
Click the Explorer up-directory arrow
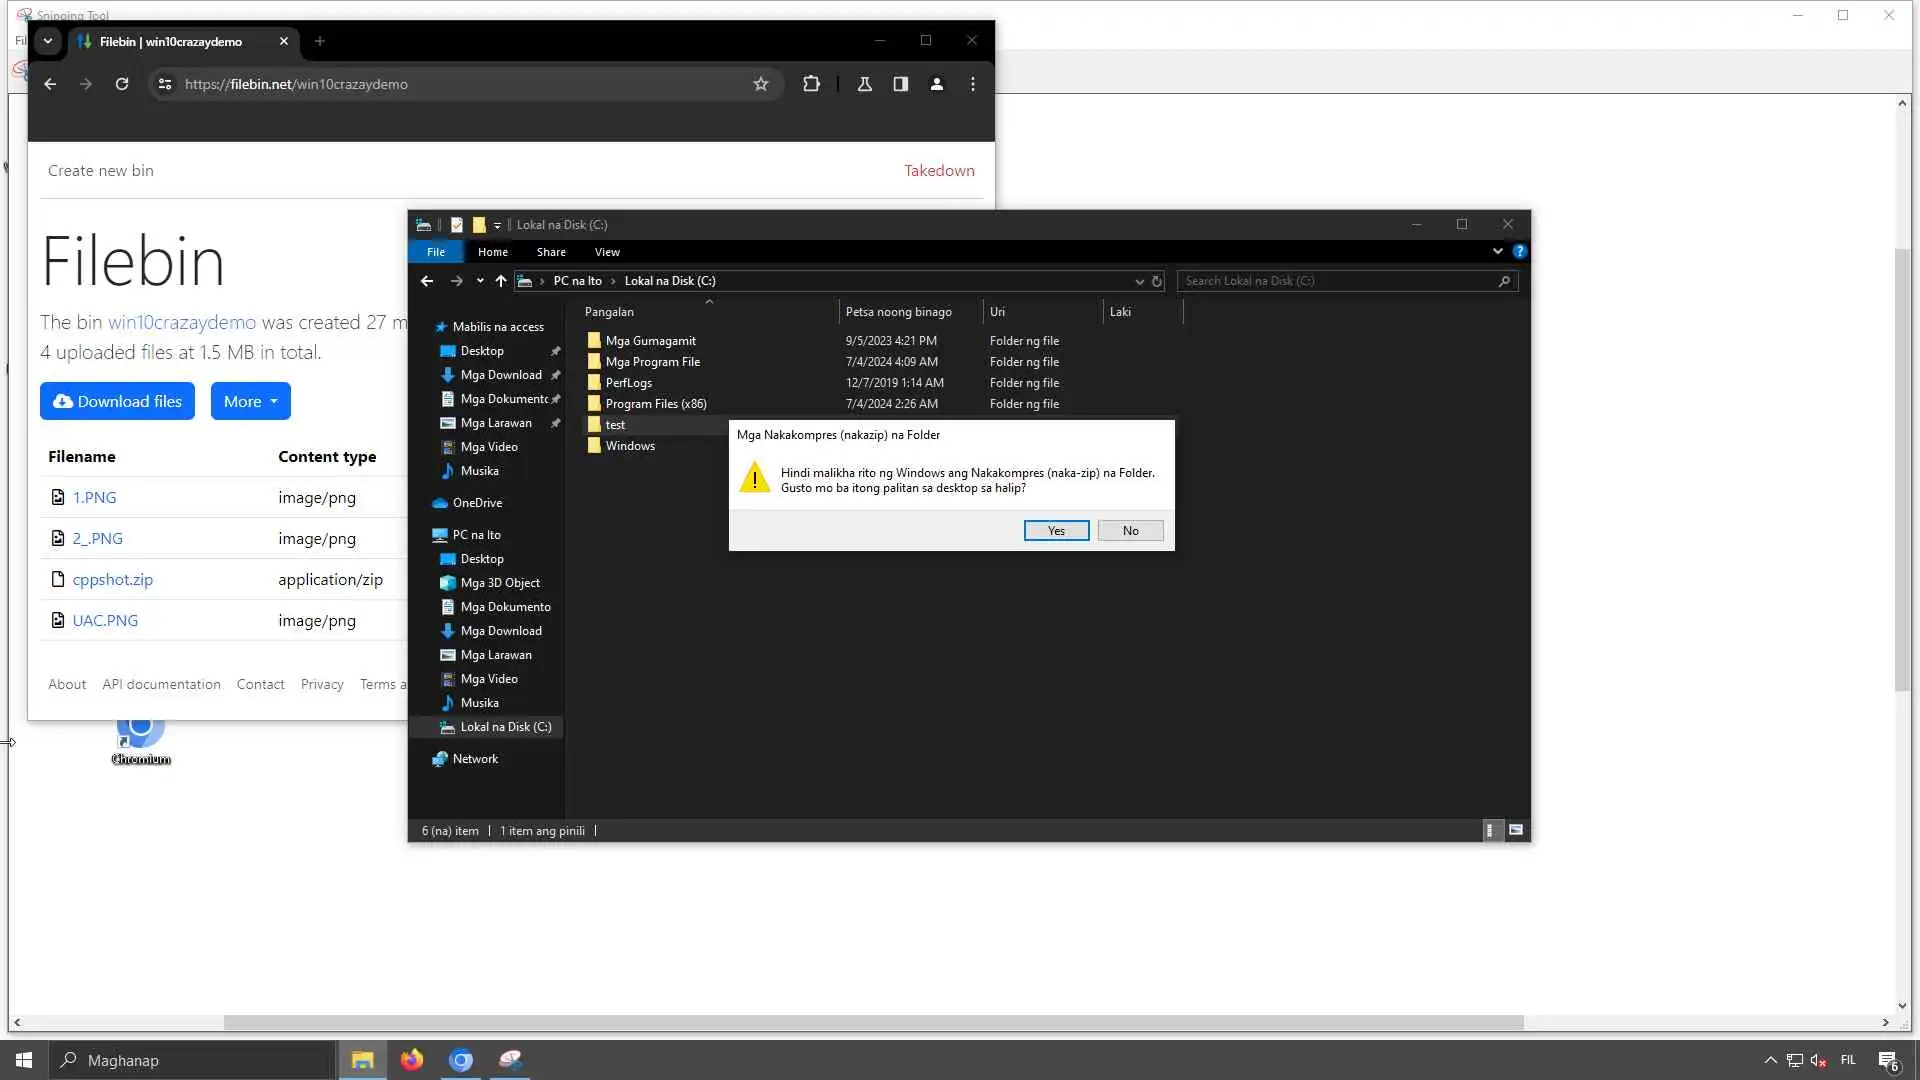click(501, 281)
